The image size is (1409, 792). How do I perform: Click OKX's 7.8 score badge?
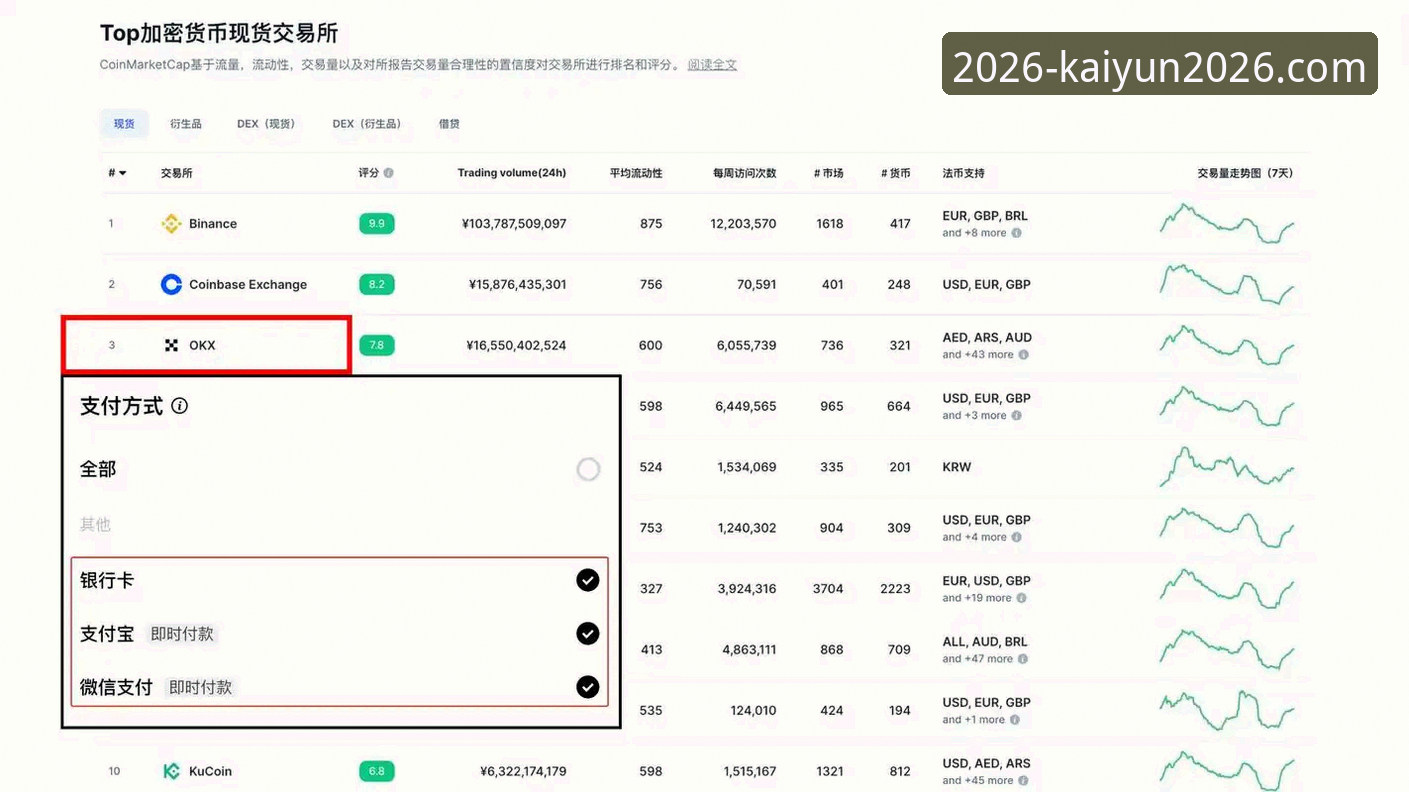point(377,346)
